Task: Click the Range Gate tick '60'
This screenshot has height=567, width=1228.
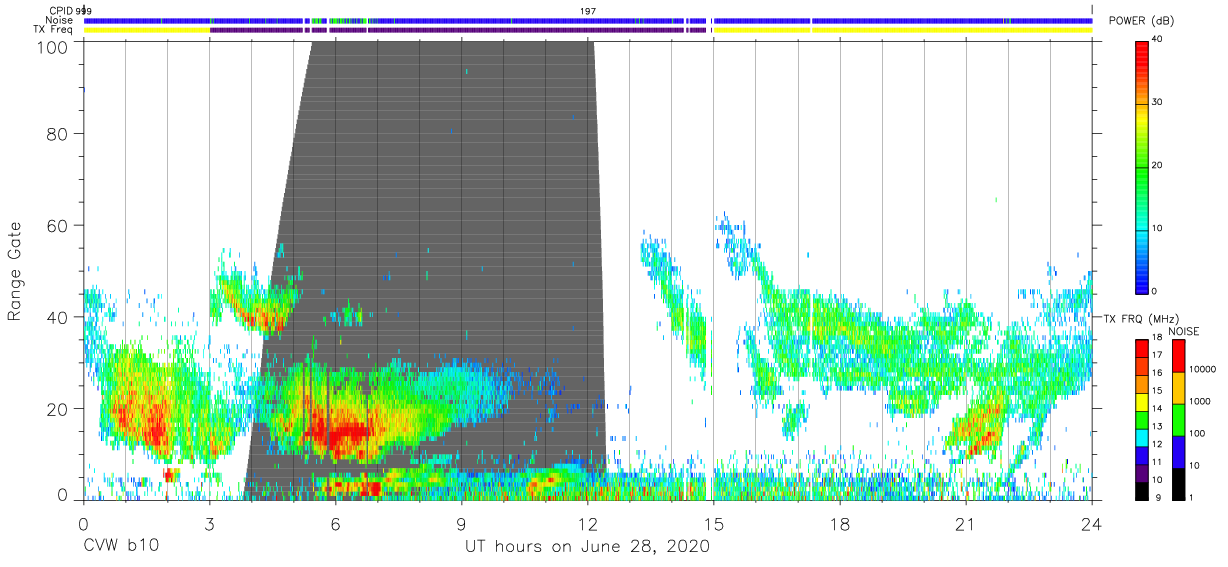Action: [x=58, y=225]
